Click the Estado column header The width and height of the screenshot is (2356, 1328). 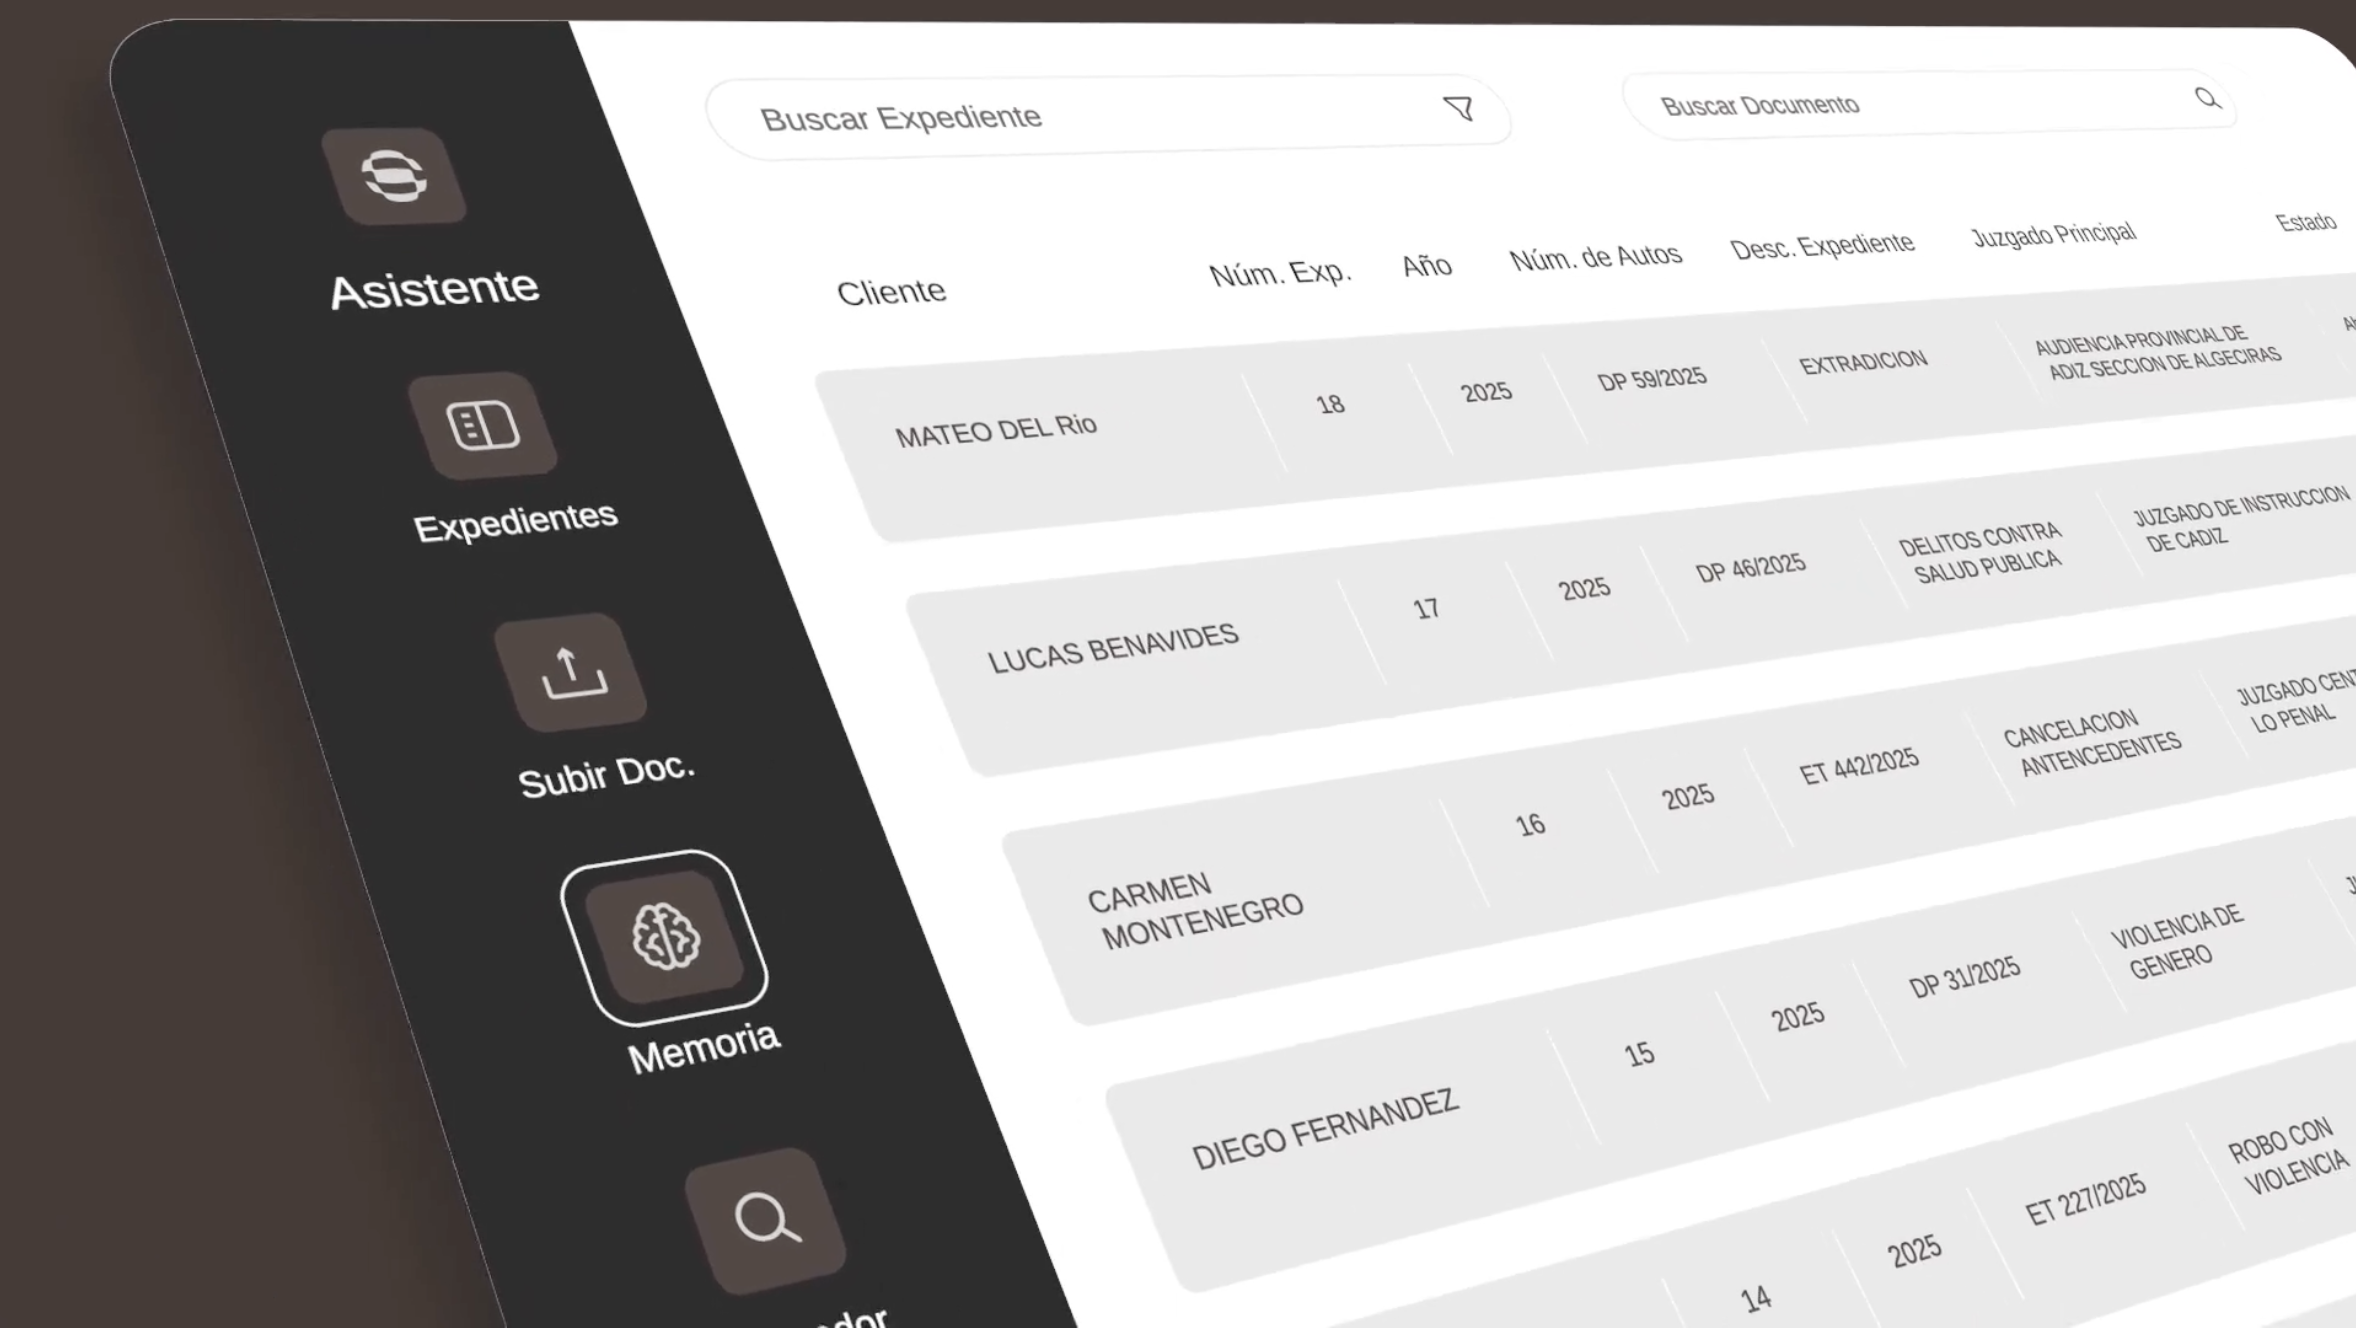click(x=2306, y=221)
